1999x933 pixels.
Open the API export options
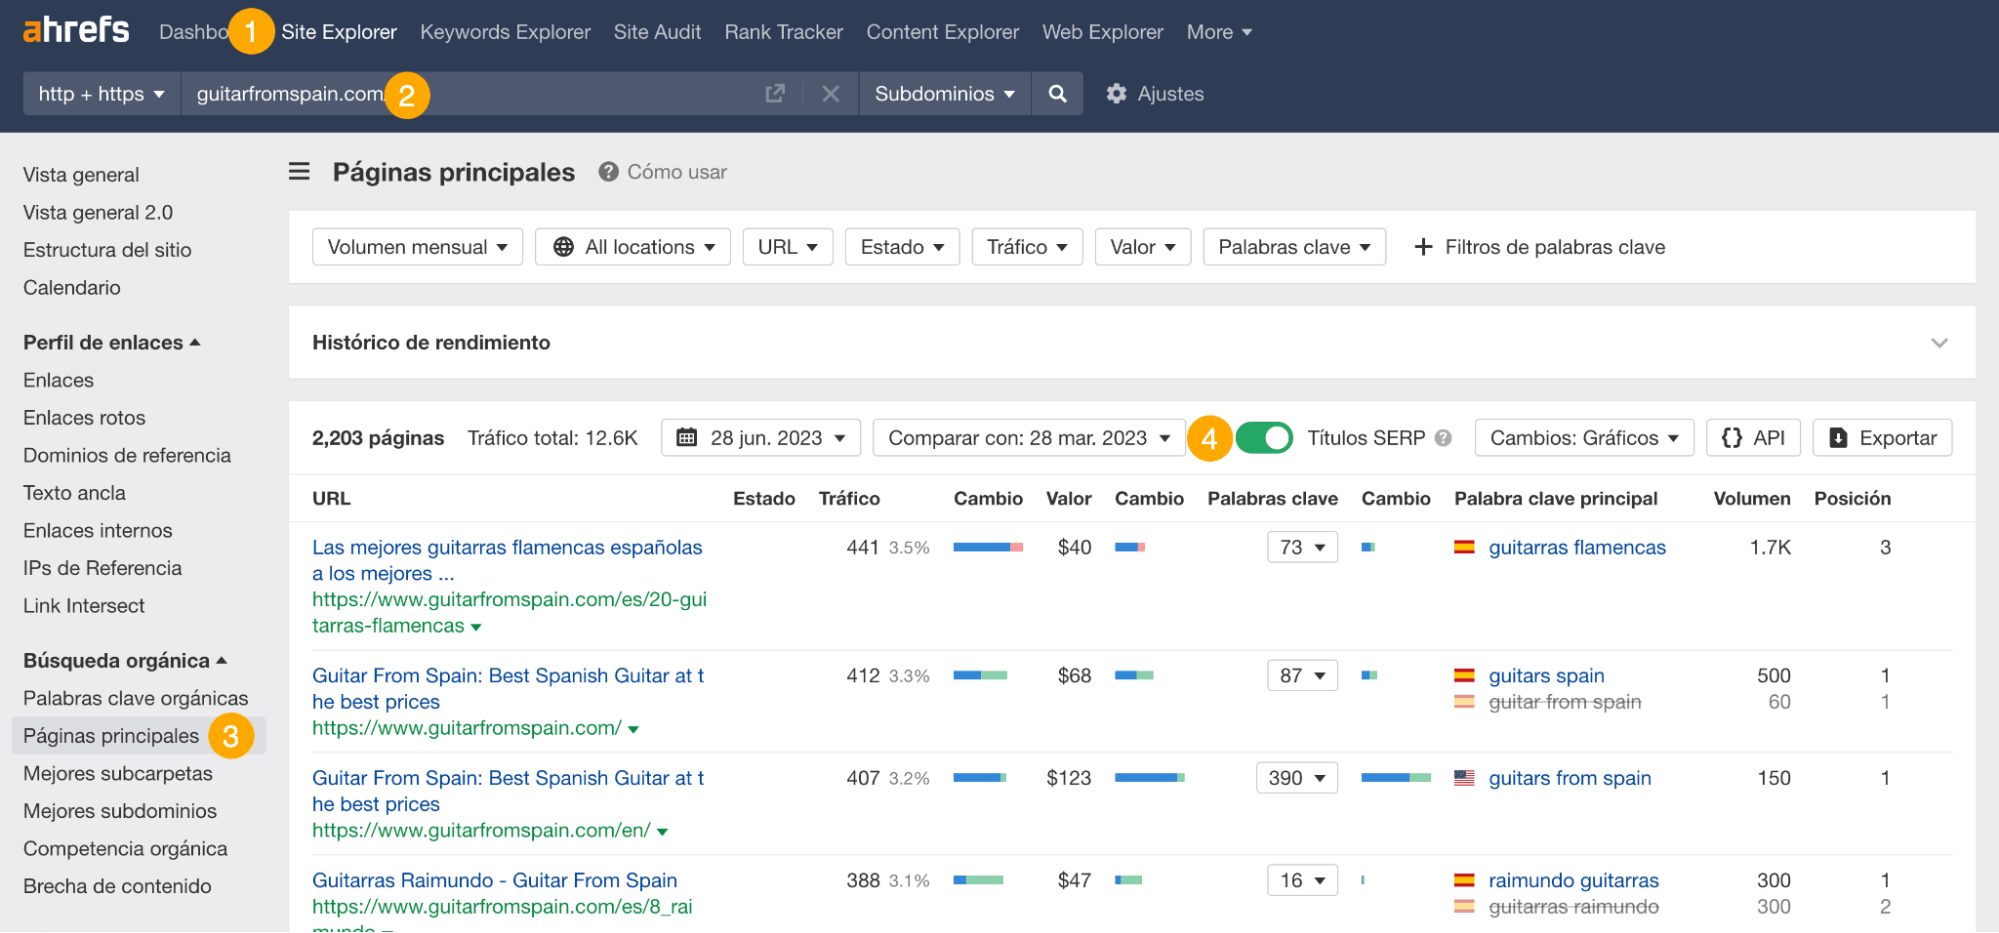(1753, 437)
